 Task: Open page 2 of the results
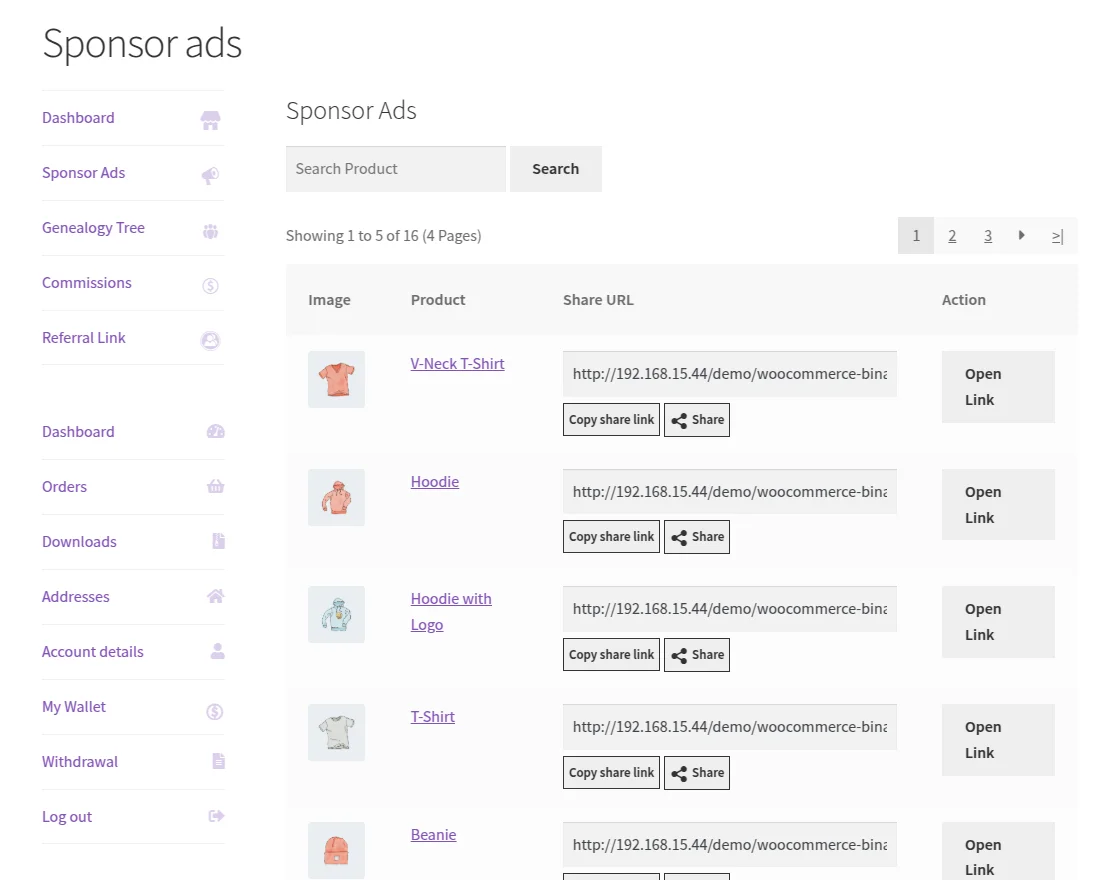(952, 235)
